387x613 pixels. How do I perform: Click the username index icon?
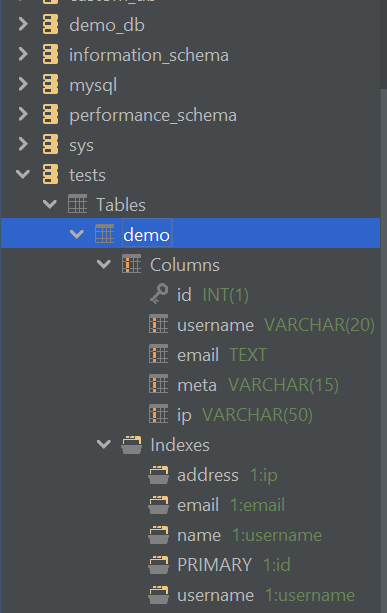[x=158, y=595]
